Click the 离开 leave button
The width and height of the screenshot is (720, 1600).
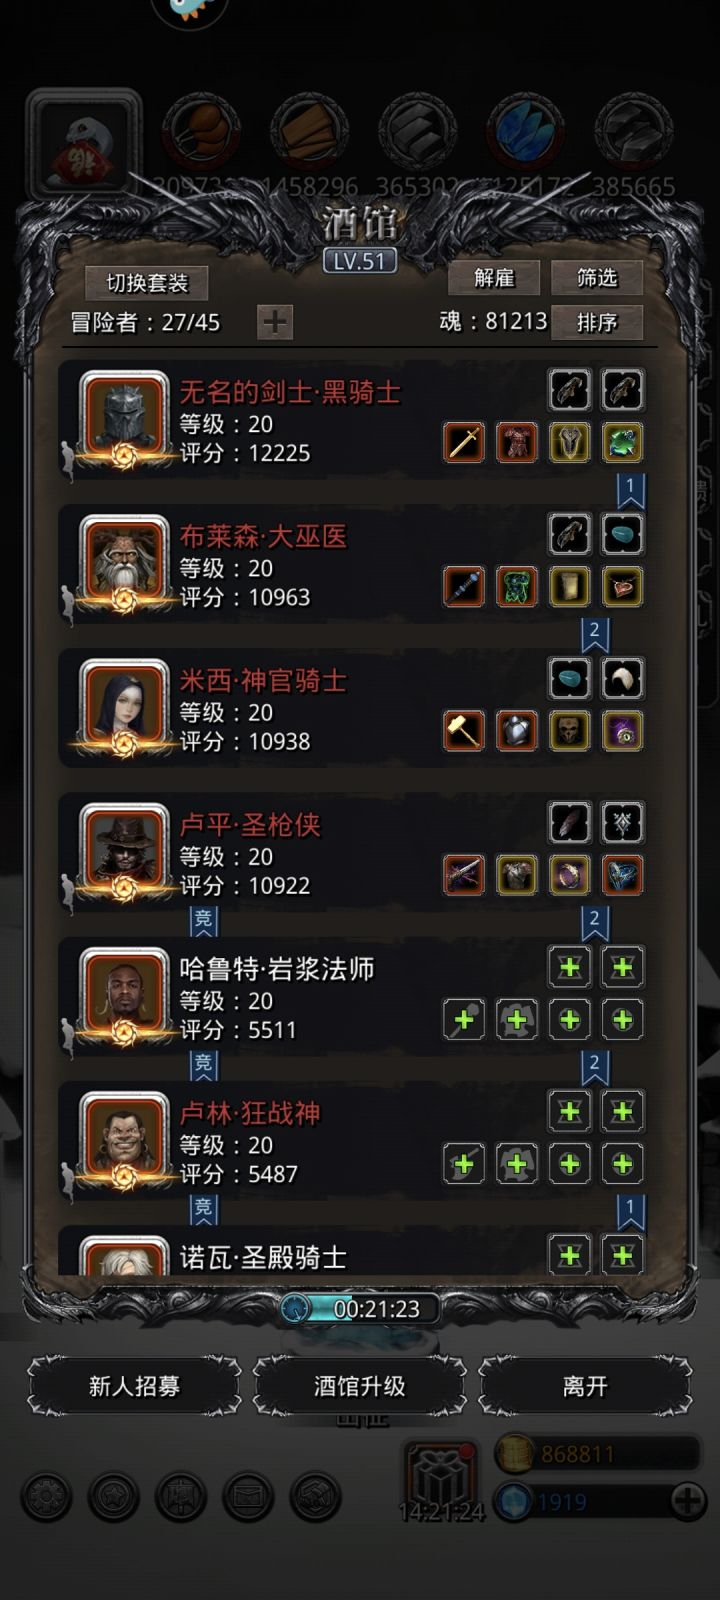pos(585,1386)
